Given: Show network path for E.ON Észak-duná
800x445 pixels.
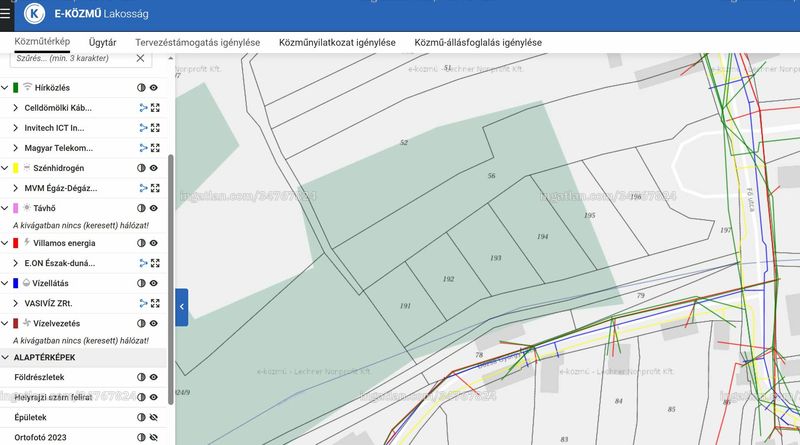Looking at the screenshot, I should coord(143,263).
